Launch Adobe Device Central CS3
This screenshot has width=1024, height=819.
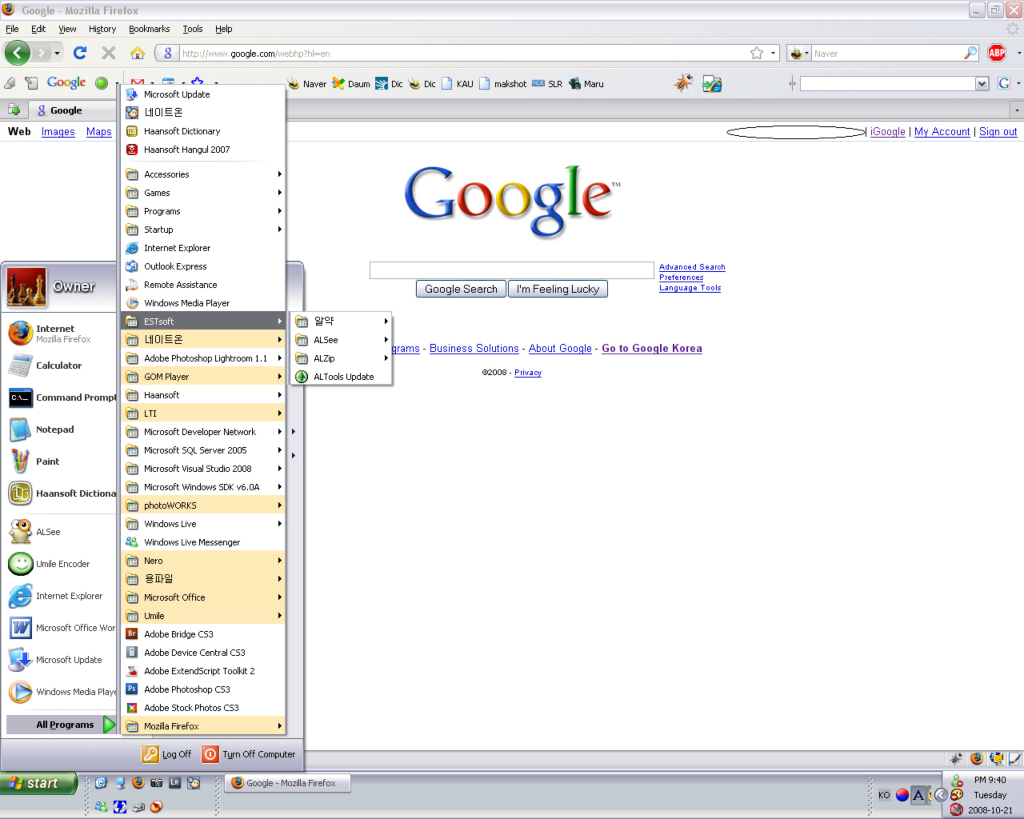[203, 652]
